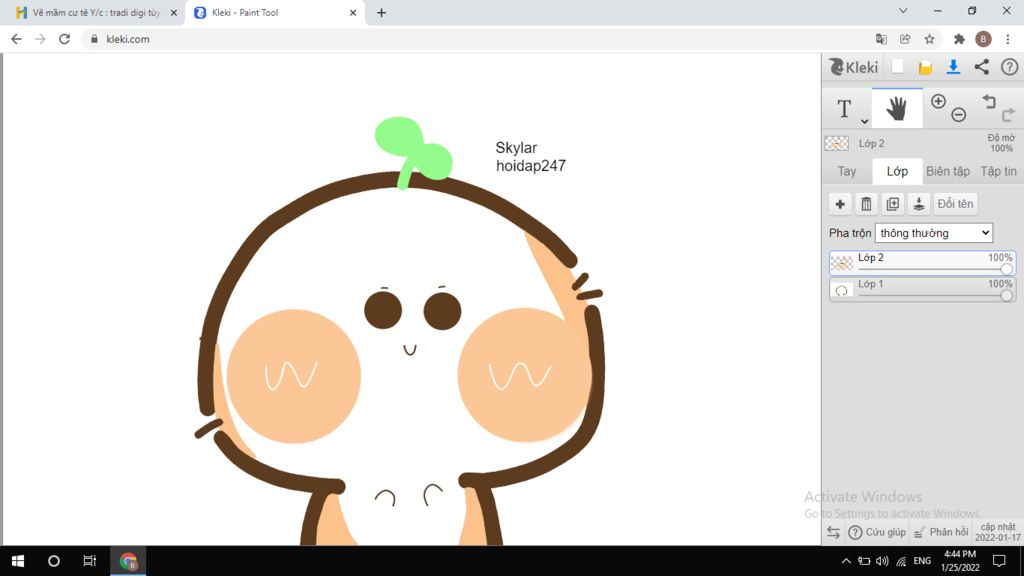
Task: Open the Cứu giúp help link
Action: pos(877,532)
